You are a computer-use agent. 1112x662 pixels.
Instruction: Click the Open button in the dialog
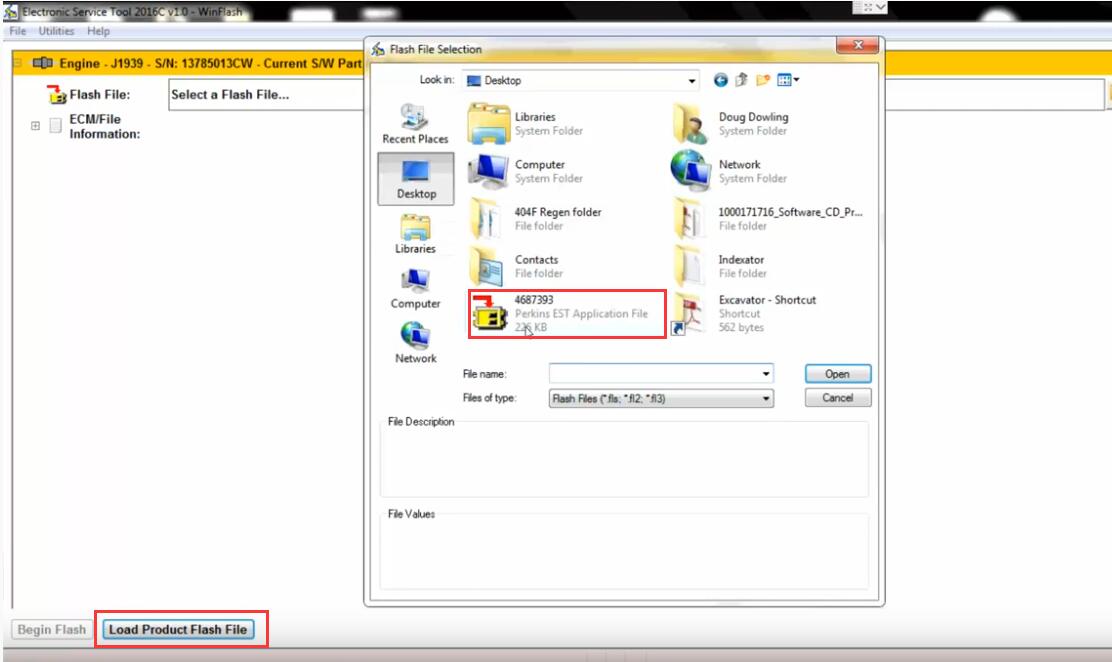click(x=836, y=373)
